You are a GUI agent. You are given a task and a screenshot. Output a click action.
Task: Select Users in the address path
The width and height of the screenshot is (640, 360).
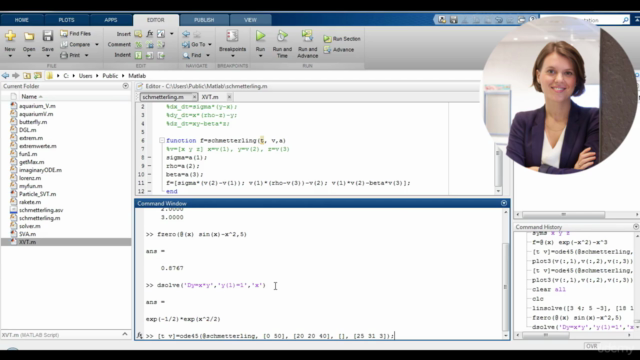pos(85,76)
